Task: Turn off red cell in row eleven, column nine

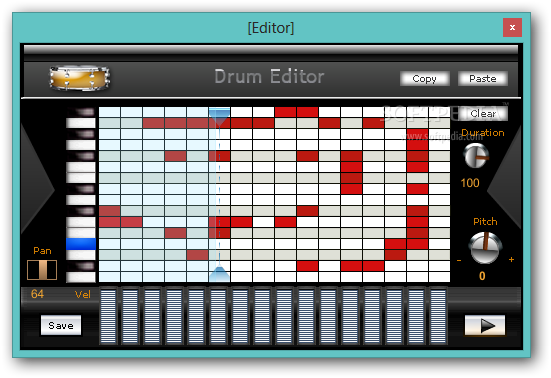Action: coord(285,222)
